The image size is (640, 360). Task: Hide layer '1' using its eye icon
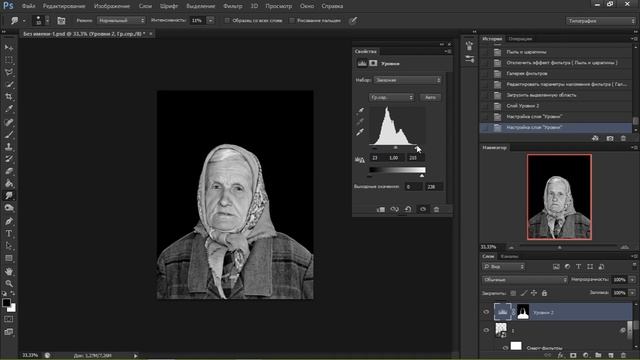click(486, 330)
